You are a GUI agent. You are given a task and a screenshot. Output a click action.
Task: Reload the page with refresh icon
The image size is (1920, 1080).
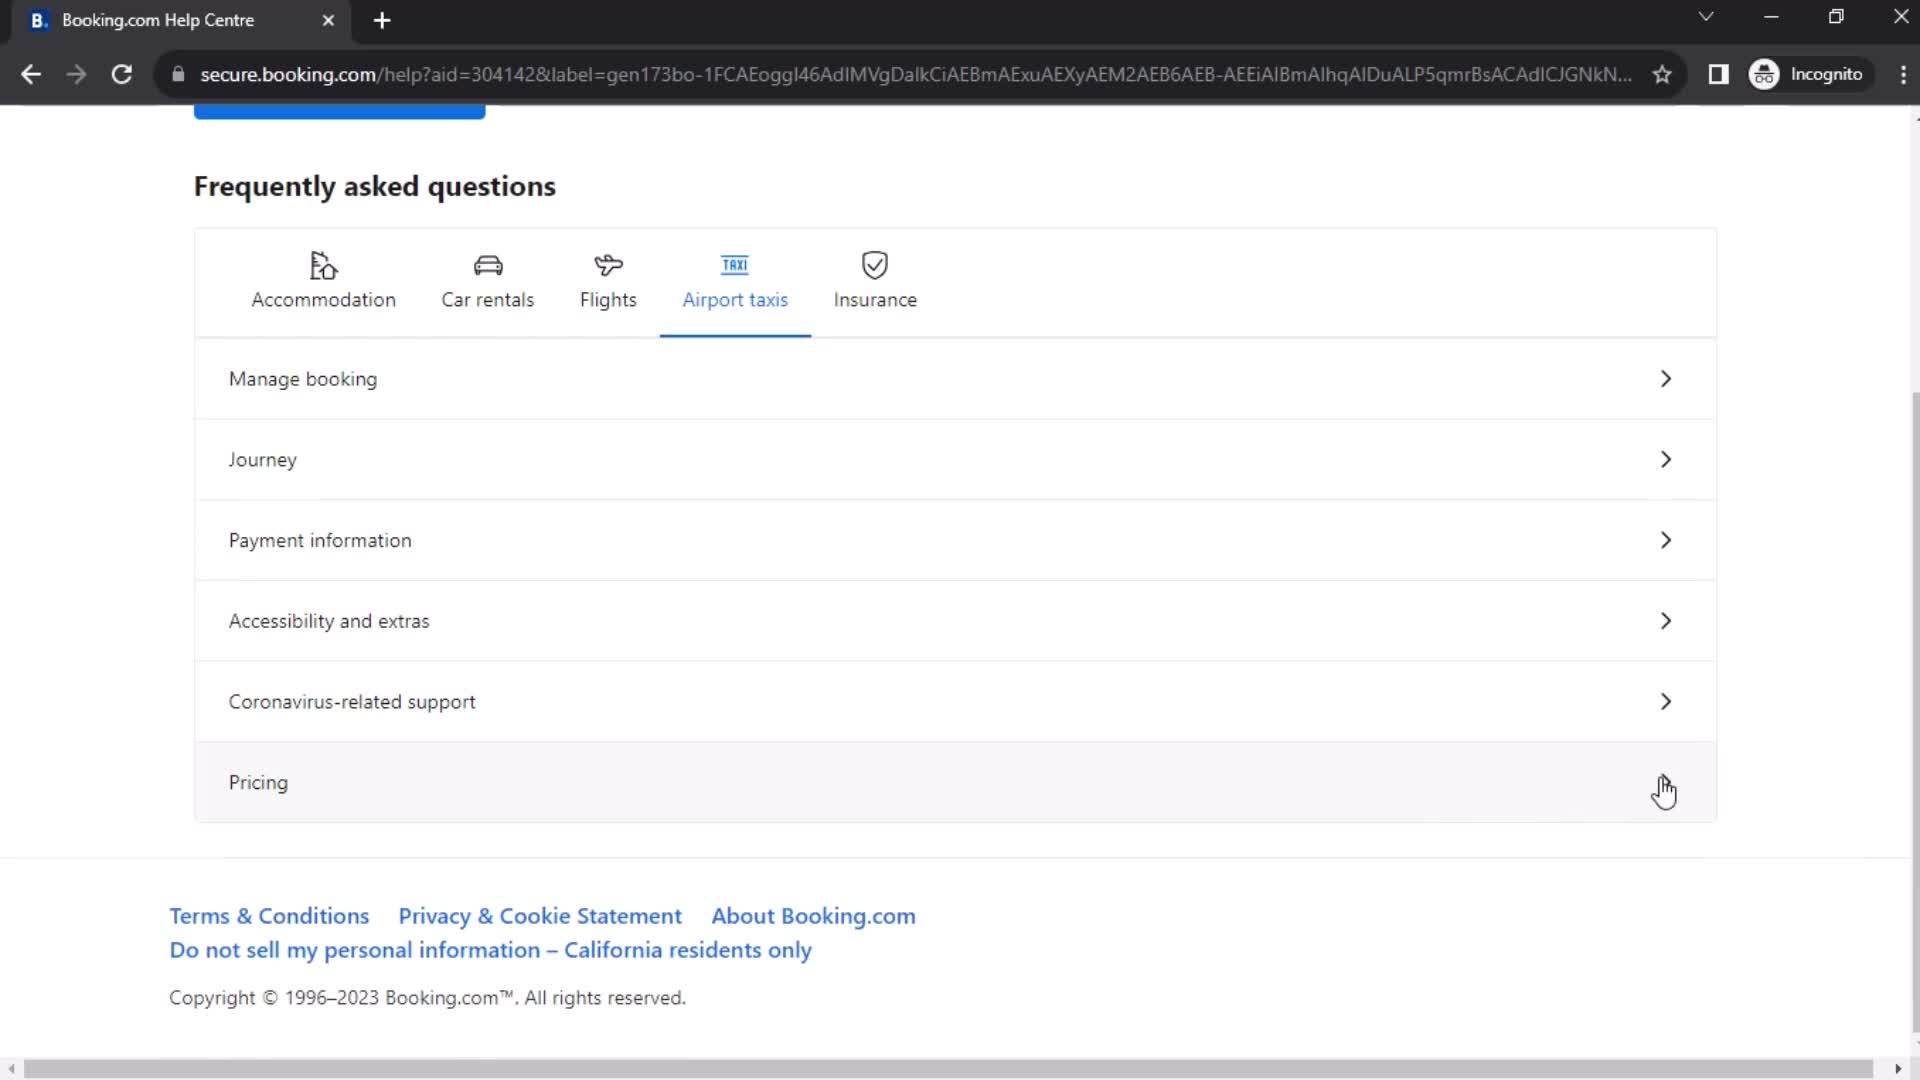coord(122,74)
